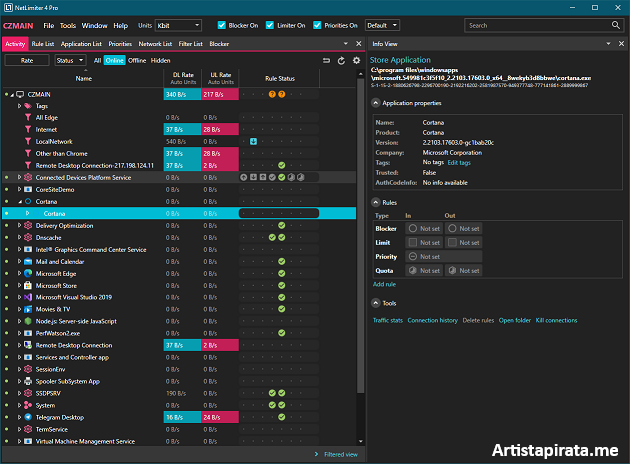
Task: Click the Cortana circle icon
Action: (28, 201)
